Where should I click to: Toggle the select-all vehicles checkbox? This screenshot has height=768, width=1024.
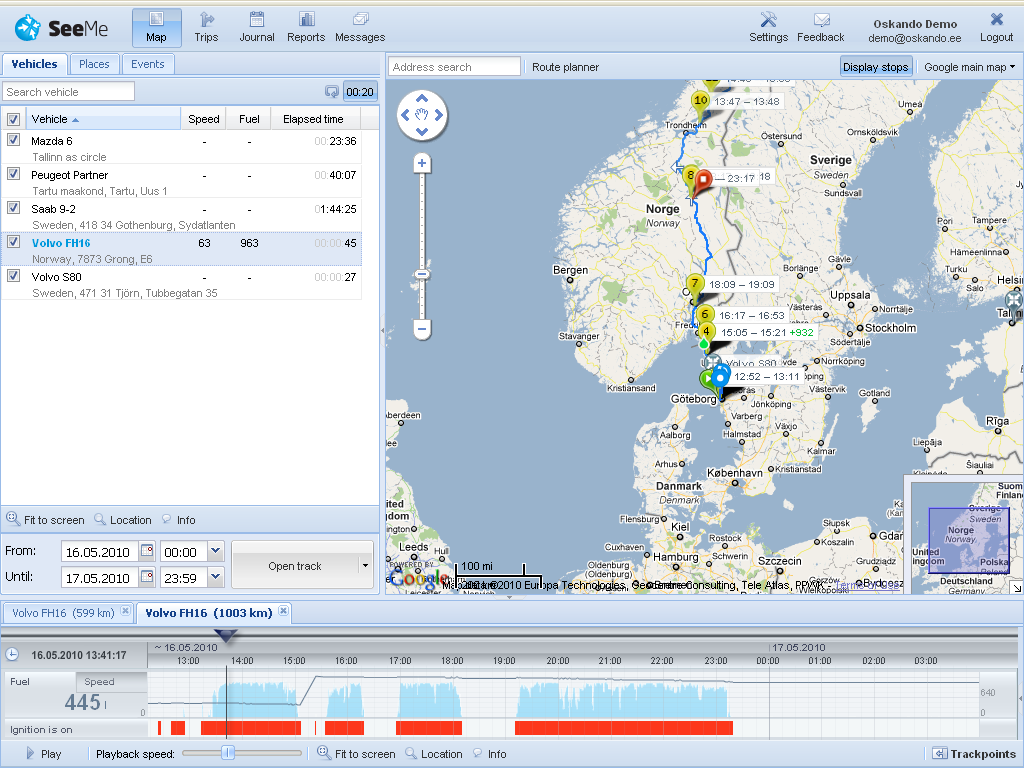tap(13, 120)
